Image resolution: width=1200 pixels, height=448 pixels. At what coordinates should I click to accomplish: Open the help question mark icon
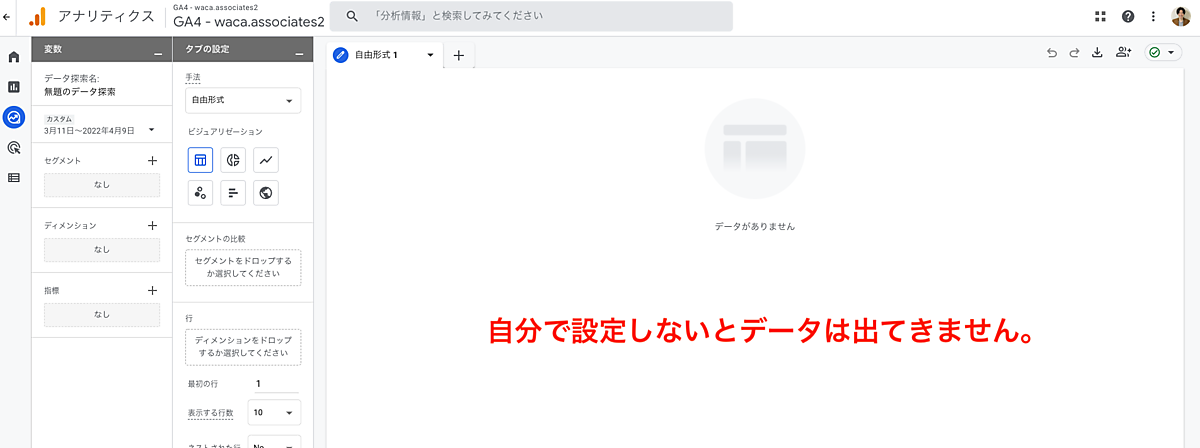tap(1128, 16)
